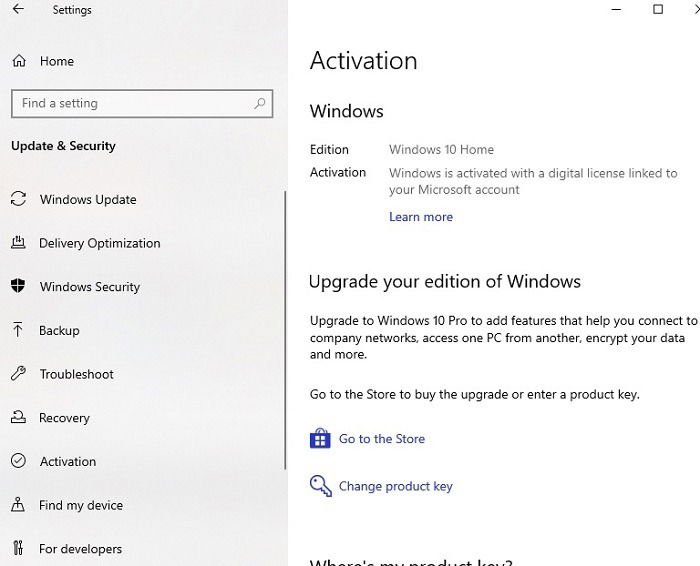Open Windows Update settings
700x566 pixels.
coord(88,200)
